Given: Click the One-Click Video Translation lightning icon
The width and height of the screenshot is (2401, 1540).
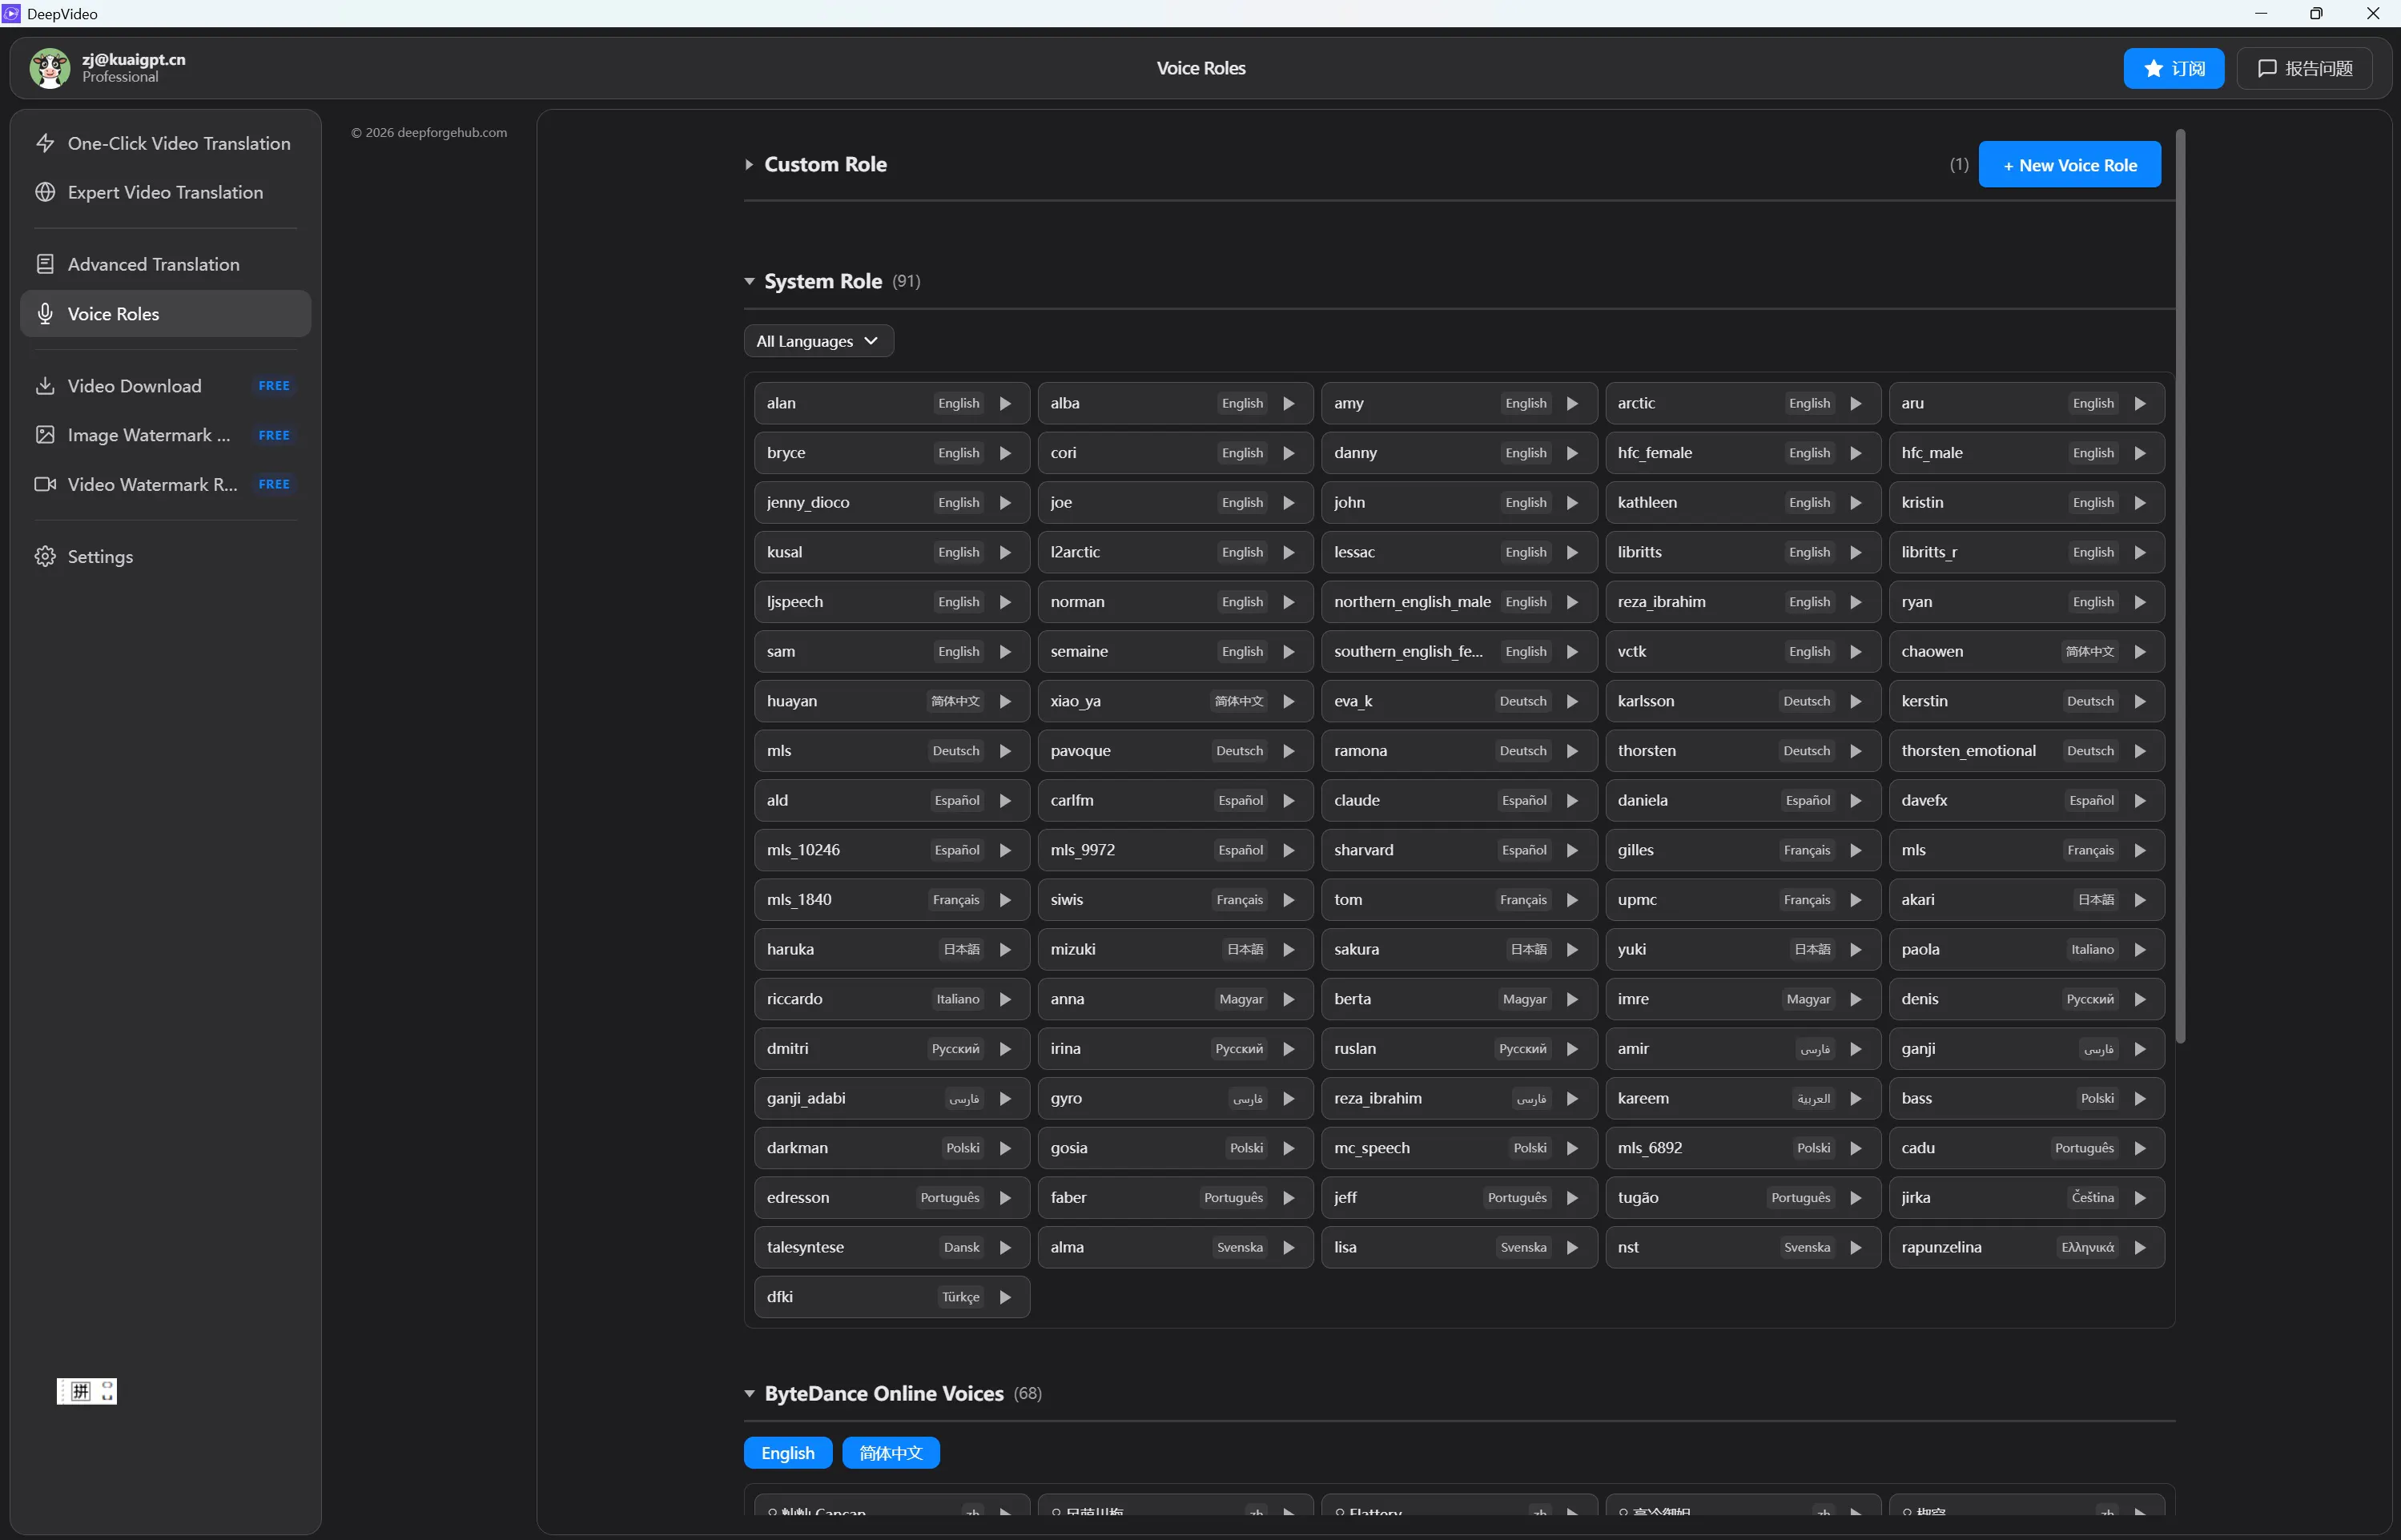Looking at the screenshot, I should tap(45, 143).
